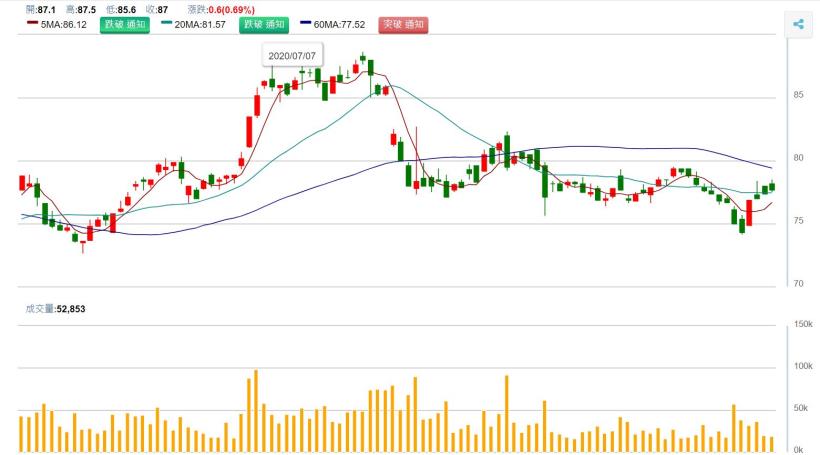Screen dimensions: 820x455
Task: Click the red 漲跌 0.6(0.69%) value
Action: point(229,9)
